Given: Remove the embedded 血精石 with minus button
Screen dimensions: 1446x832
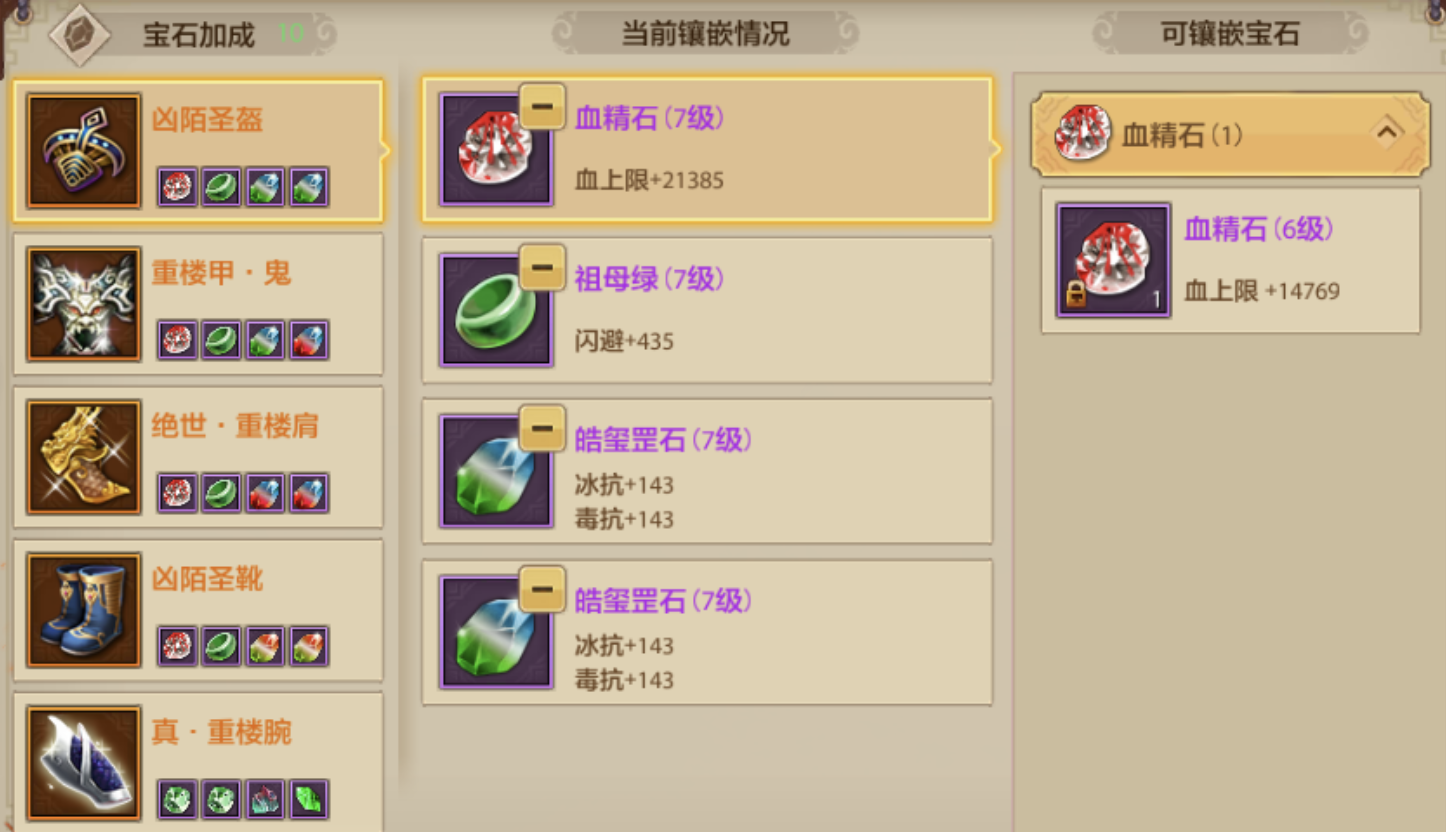Looking at the screenshot, I should pos(542,106).
